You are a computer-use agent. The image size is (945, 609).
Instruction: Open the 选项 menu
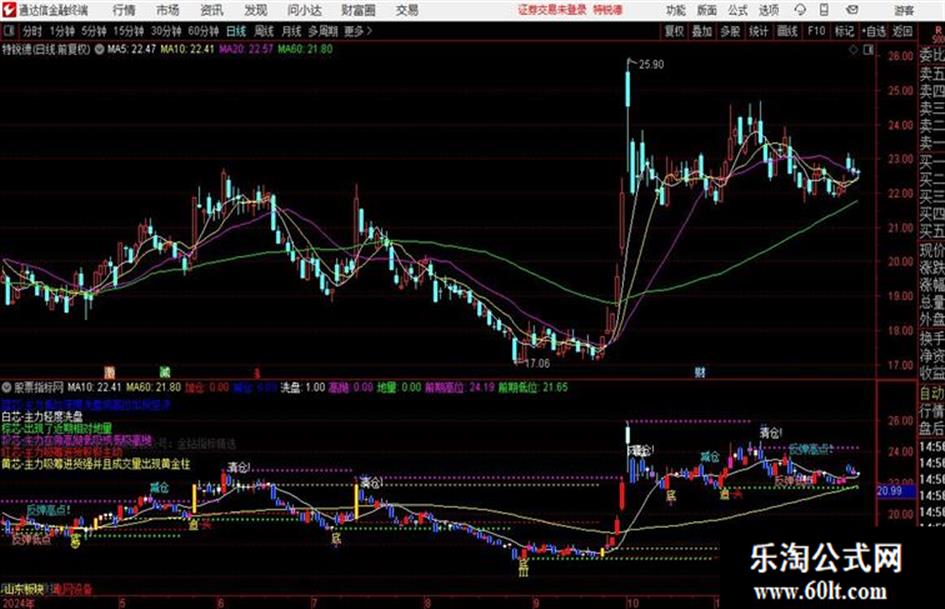(x=768, y=10)
